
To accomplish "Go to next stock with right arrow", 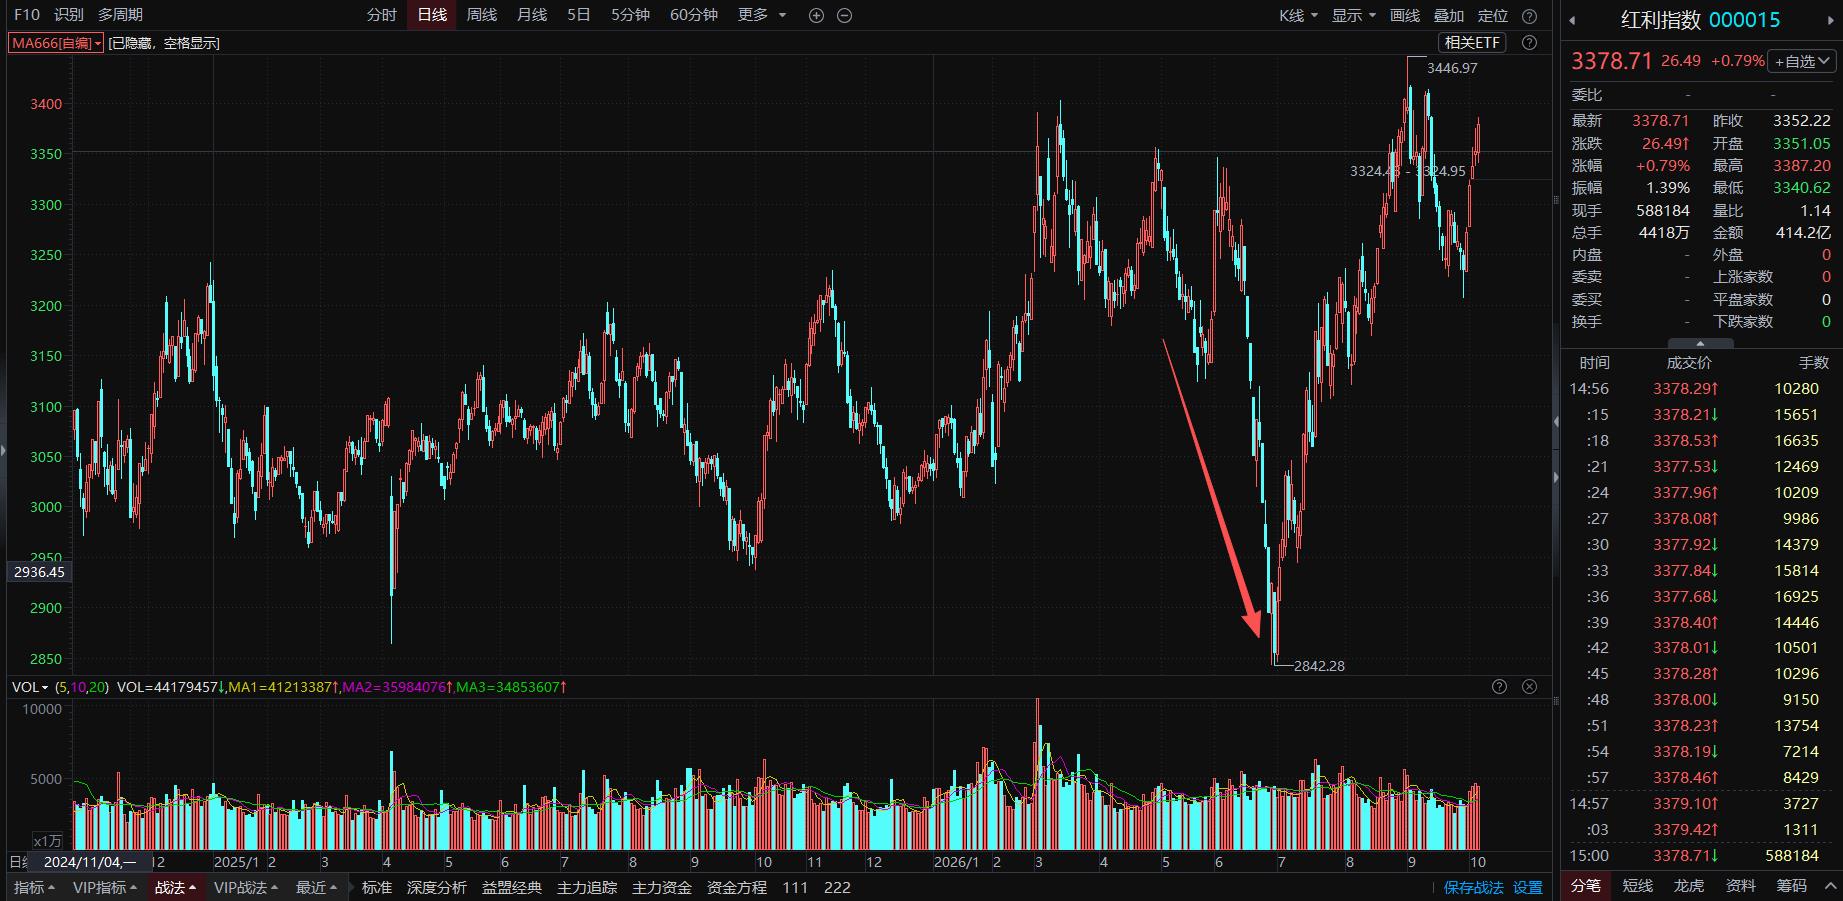I will 1831,19.
